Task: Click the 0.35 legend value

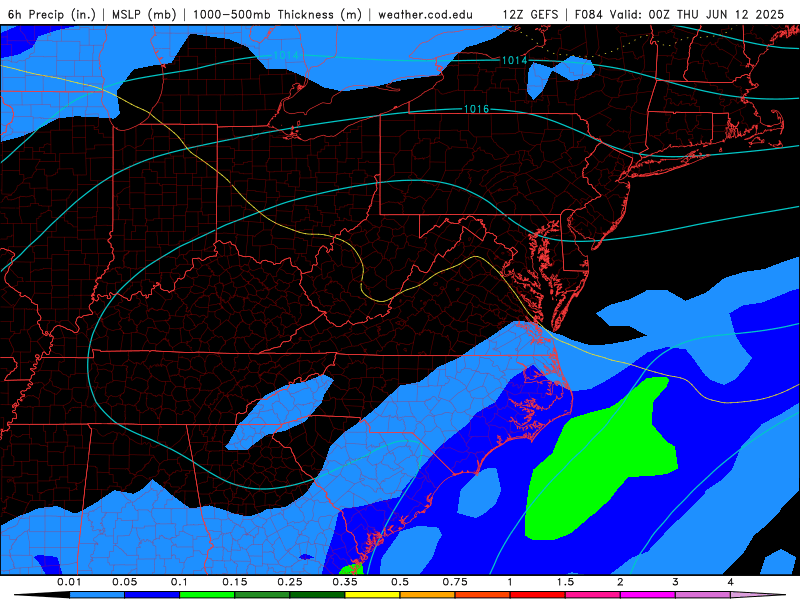Action: point(345,582)
